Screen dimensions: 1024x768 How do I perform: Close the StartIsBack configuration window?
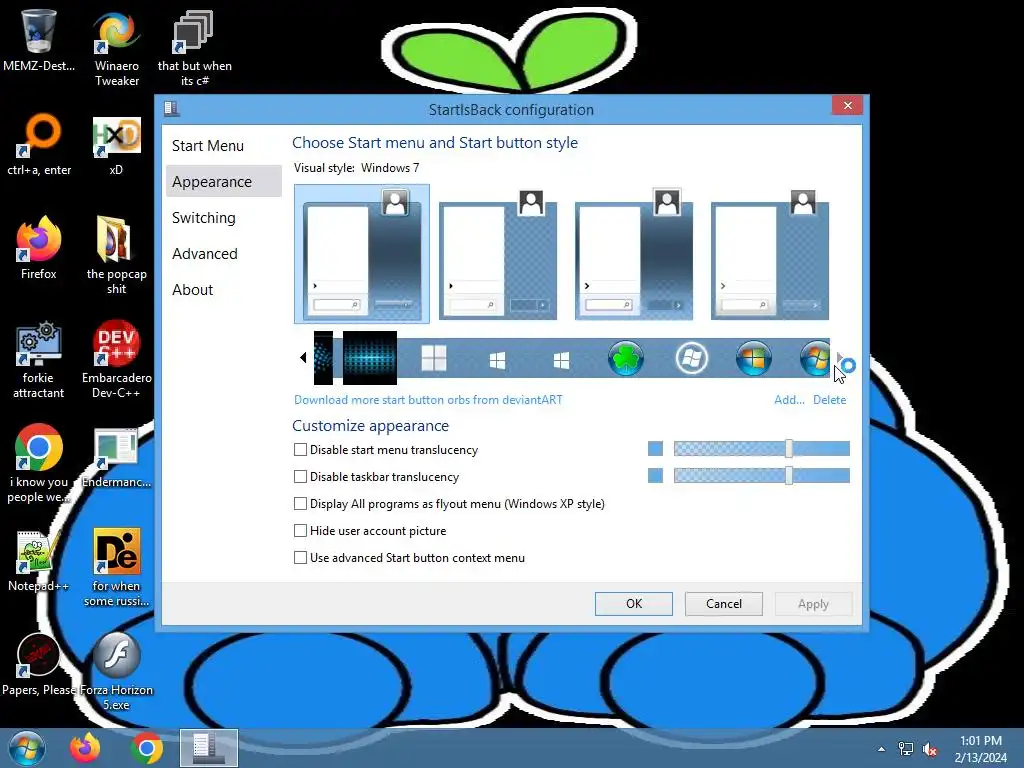[x=848, y=105]
